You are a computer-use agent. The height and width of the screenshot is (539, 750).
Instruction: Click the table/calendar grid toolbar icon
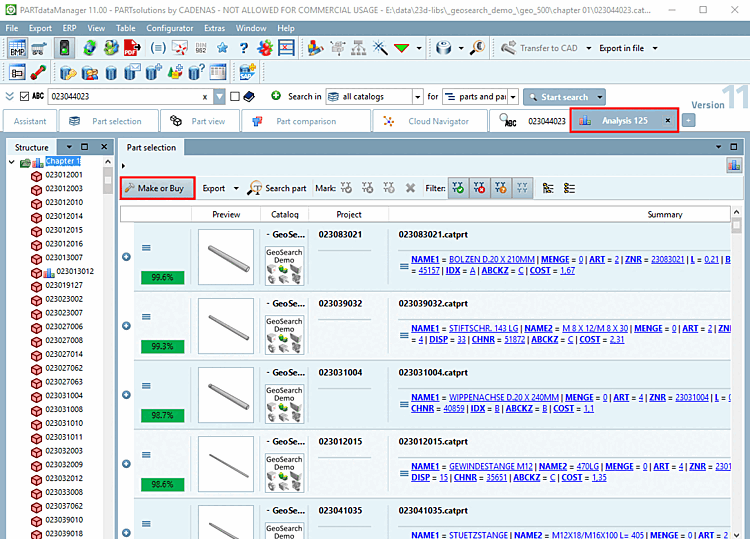[x=218, y=72]
